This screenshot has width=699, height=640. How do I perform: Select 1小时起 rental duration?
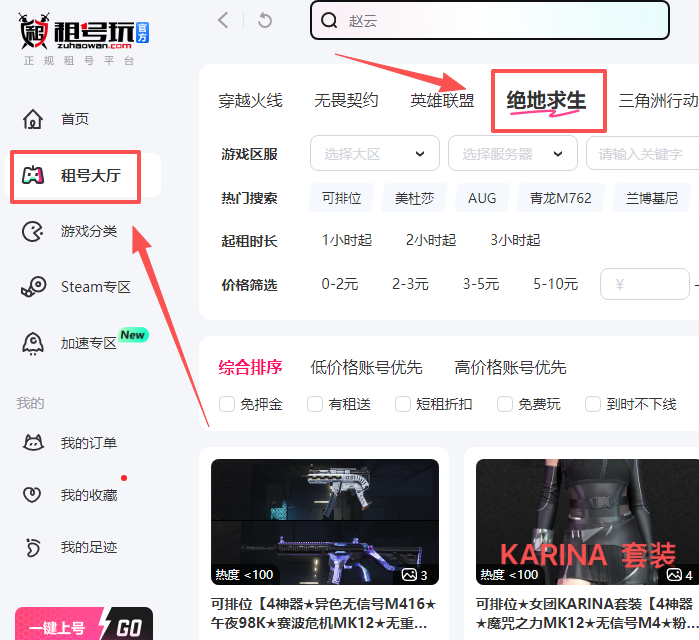tap(347, 240)
